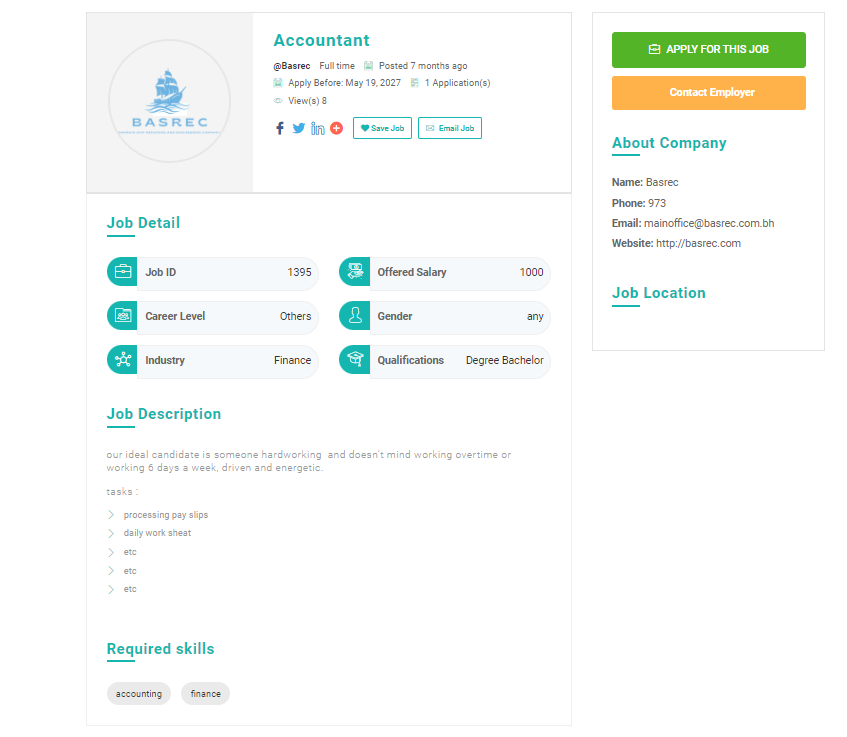Image resolution: width=847 pixels, height=737 pixels.
Task: Click the Career Level icon
Action: 123,316
